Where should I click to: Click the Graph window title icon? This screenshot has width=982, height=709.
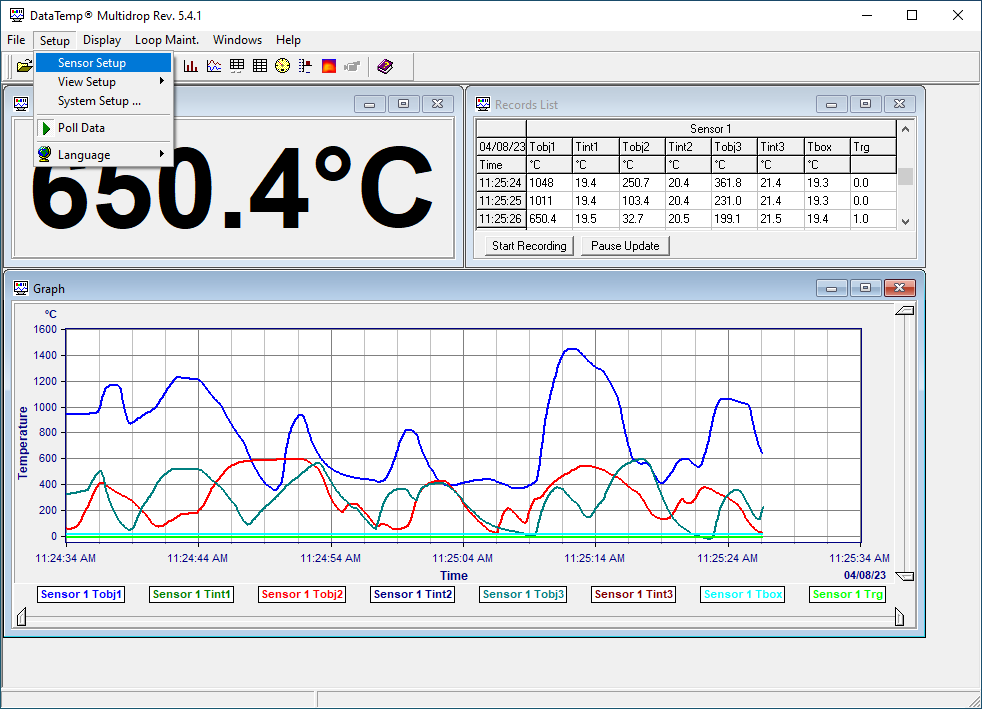(x=21, y=288)
